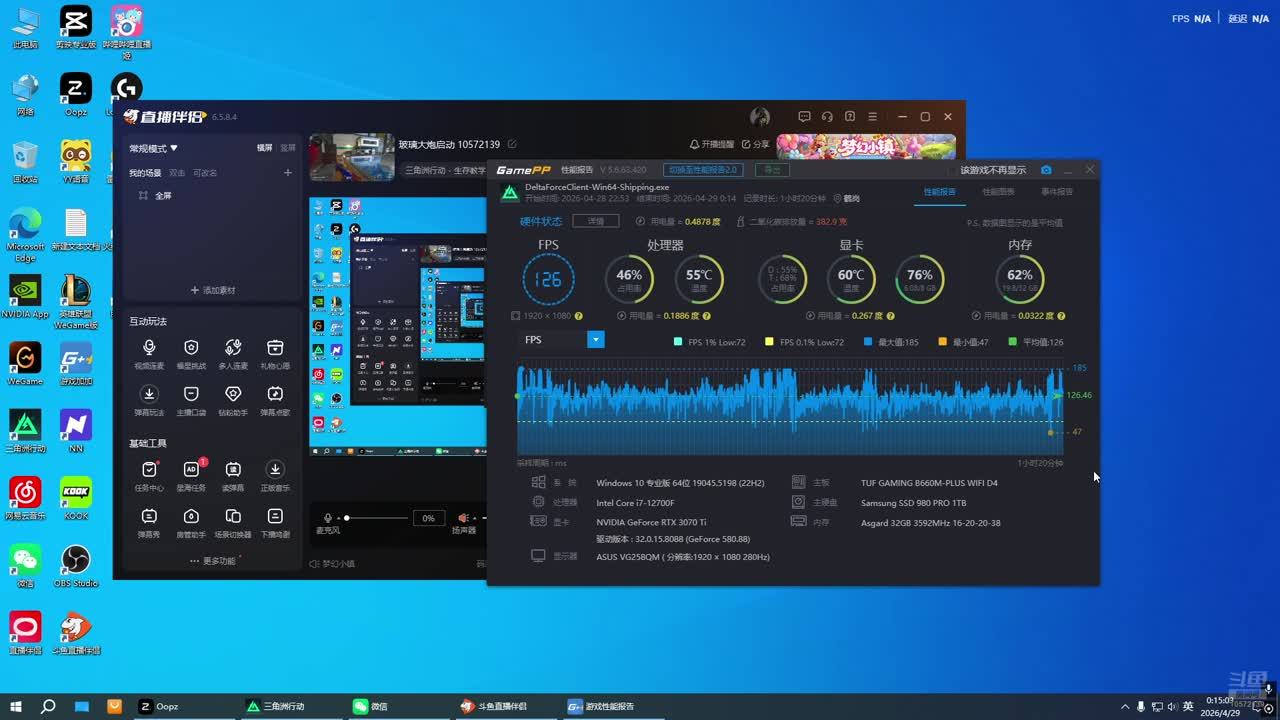Click the 详细 hardware details button
1280x720 pixels.
tap(595, 221)
